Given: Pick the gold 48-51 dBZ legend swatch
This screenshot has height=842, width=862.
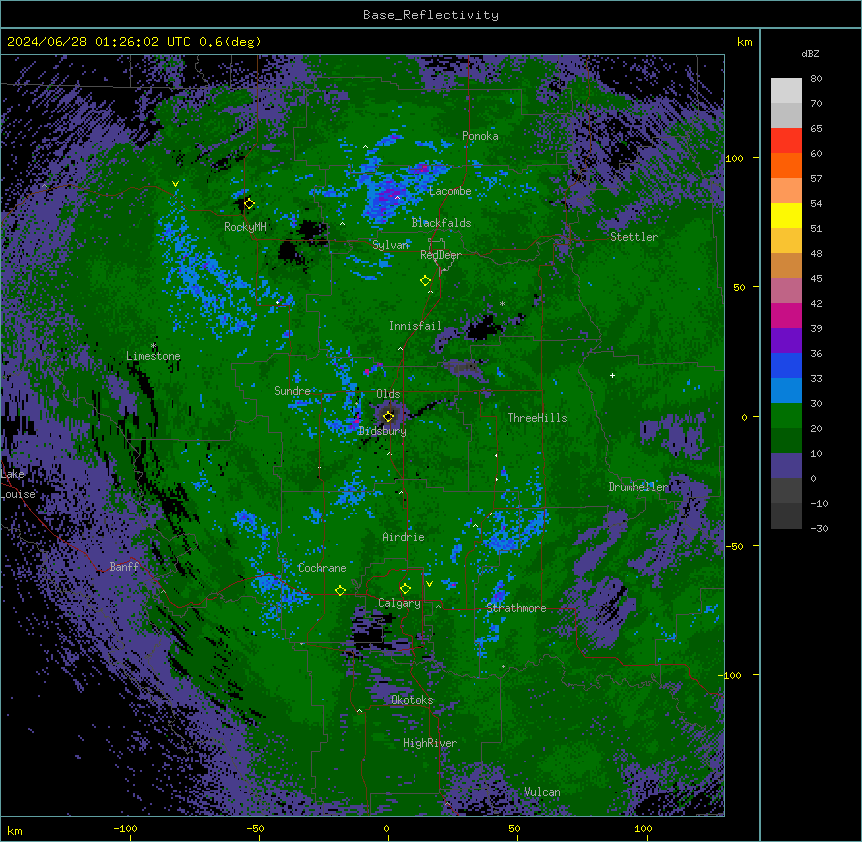Looking at the screenshot, I should click(x=786, y=241).
